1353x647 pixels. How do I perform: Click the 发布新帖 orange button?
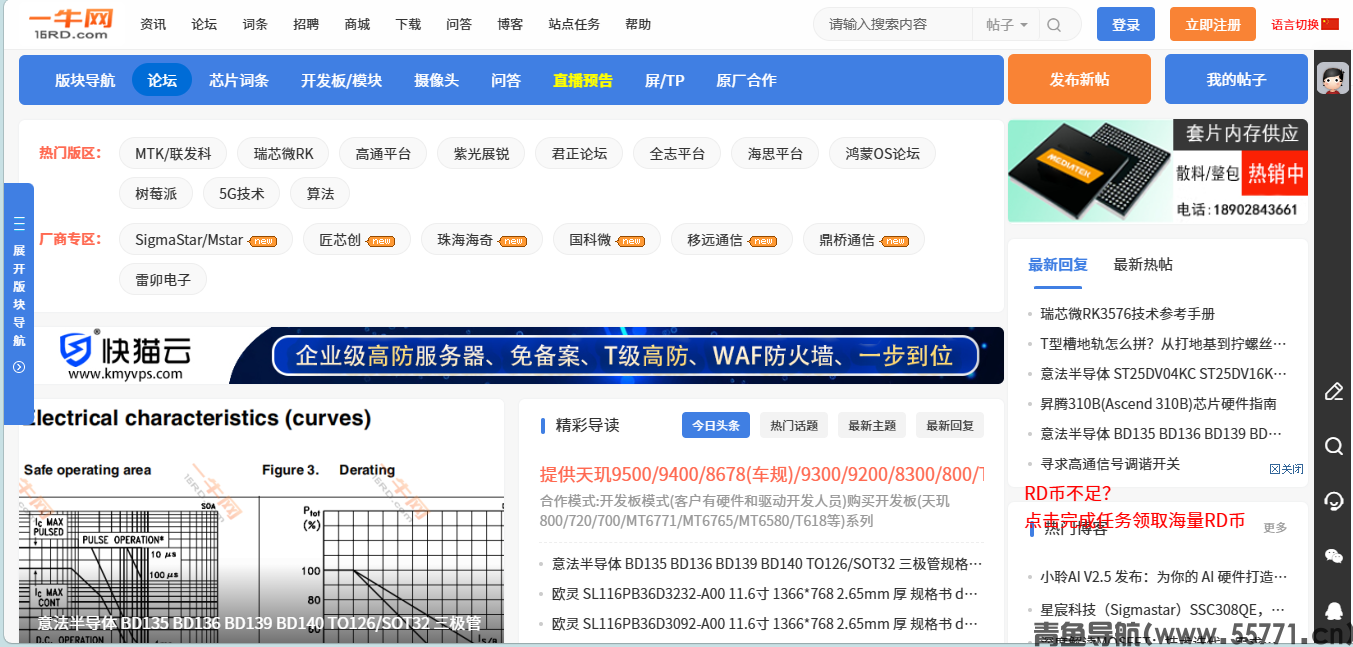[x=1079, y=79]
